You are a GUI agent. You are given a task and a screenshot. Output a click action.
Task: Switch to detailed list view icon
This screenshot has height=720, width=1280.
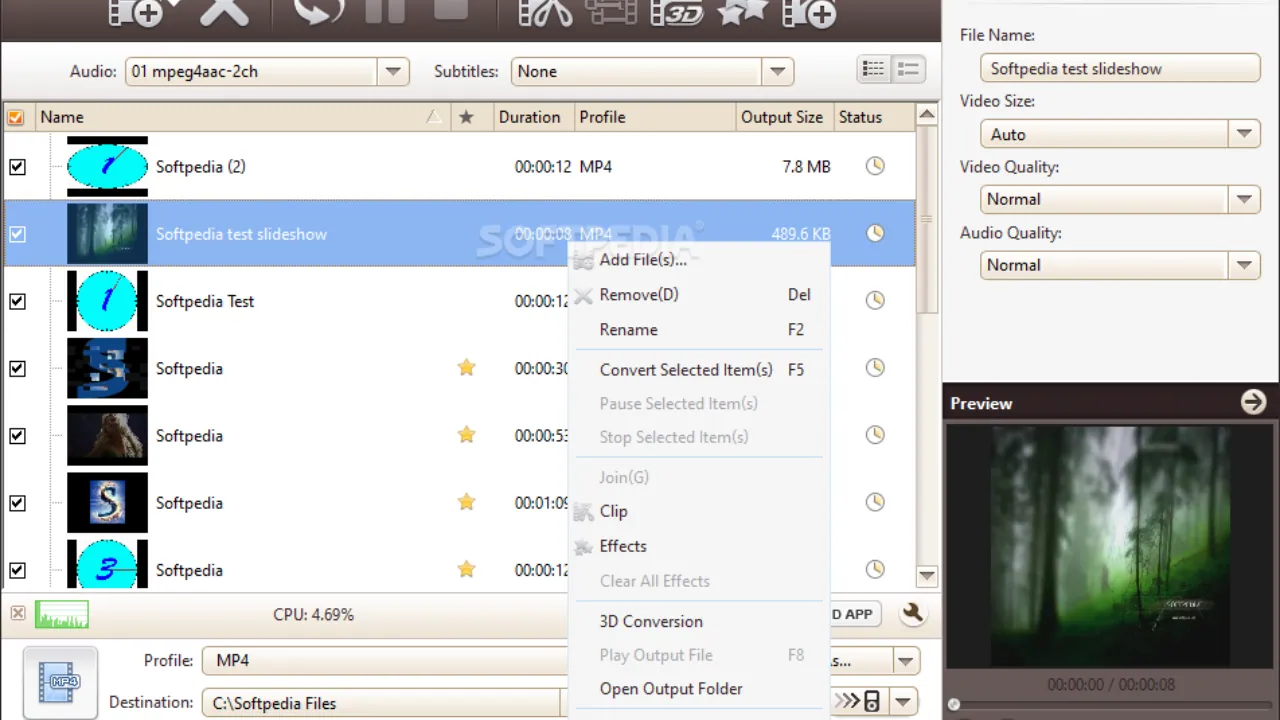[874, 69]
